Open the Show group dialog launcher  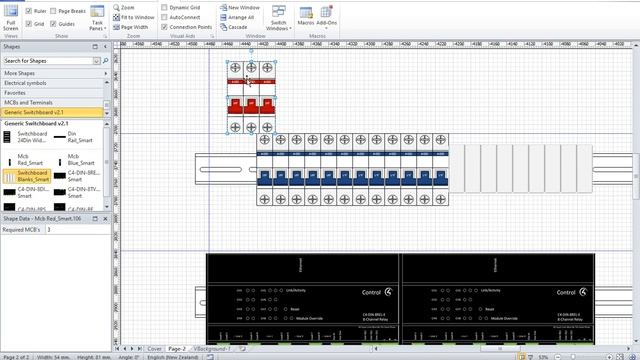click(105, 36)
